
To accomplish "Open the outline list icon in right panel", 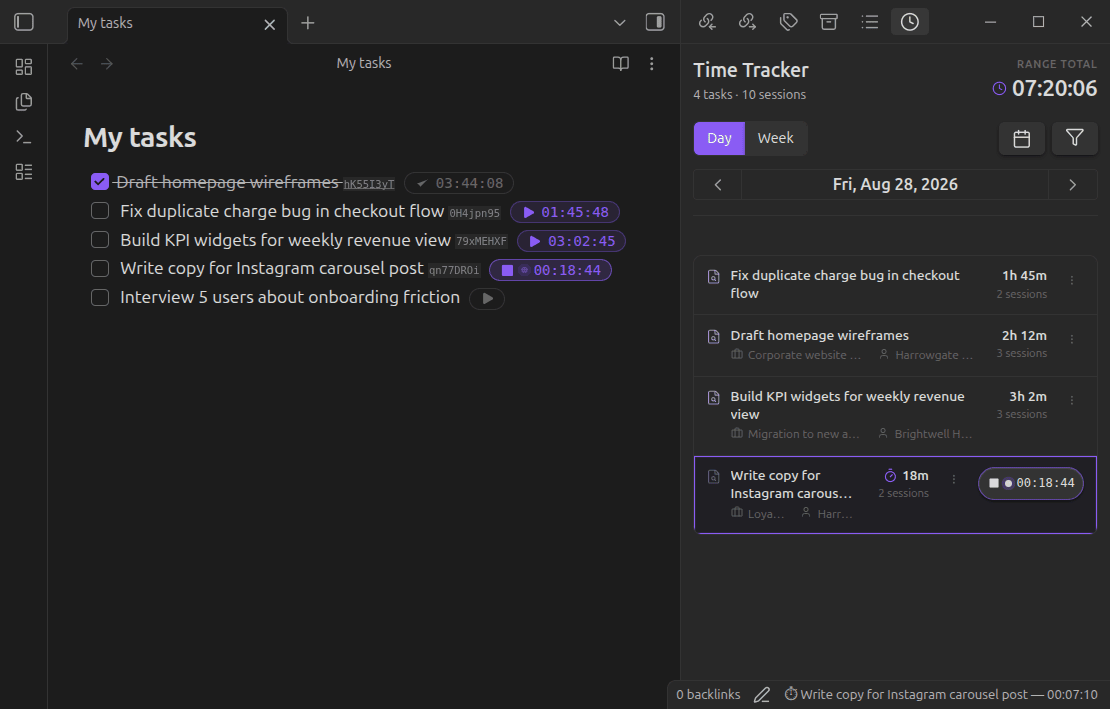I will tap(869, 22).
